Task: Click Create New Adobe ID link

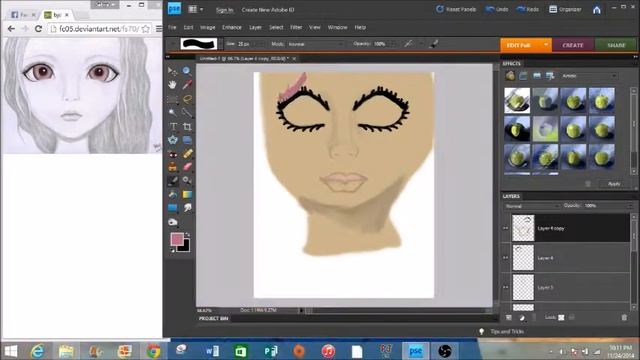Action: pyautogui.click(x=268, y=10)
